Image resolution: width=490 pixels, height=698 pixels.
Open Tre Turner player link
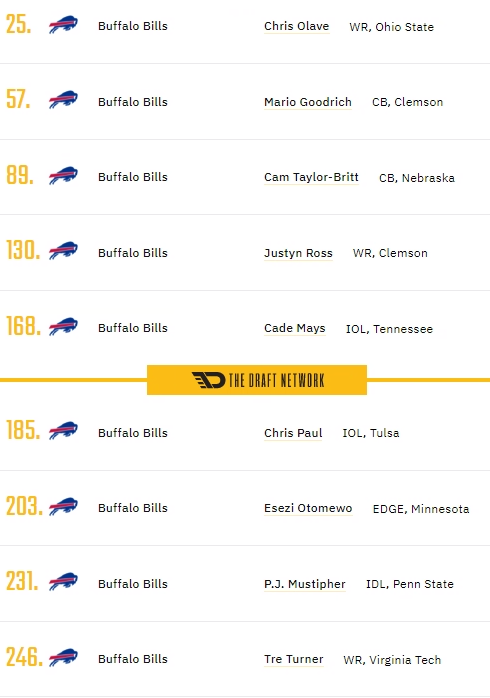click(x=294, y=659)
